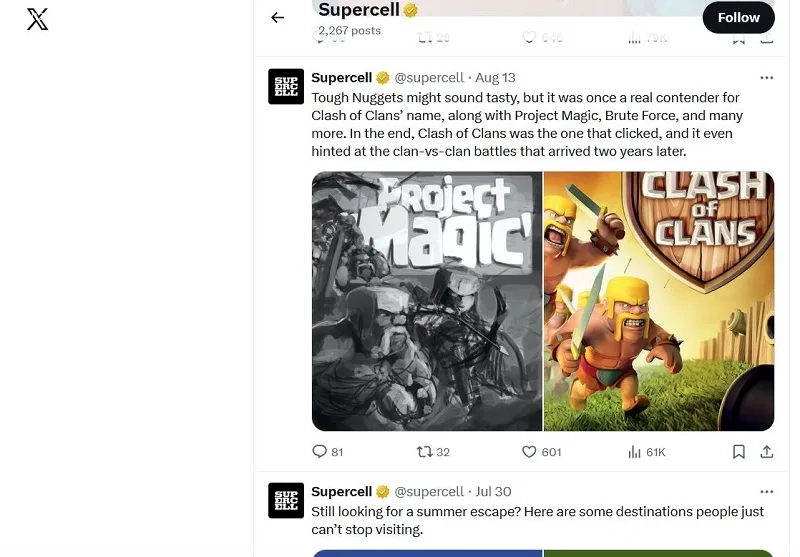Screen dimensions: 800x557
Task: Open the Project Magic image
Action: [427, 301]
